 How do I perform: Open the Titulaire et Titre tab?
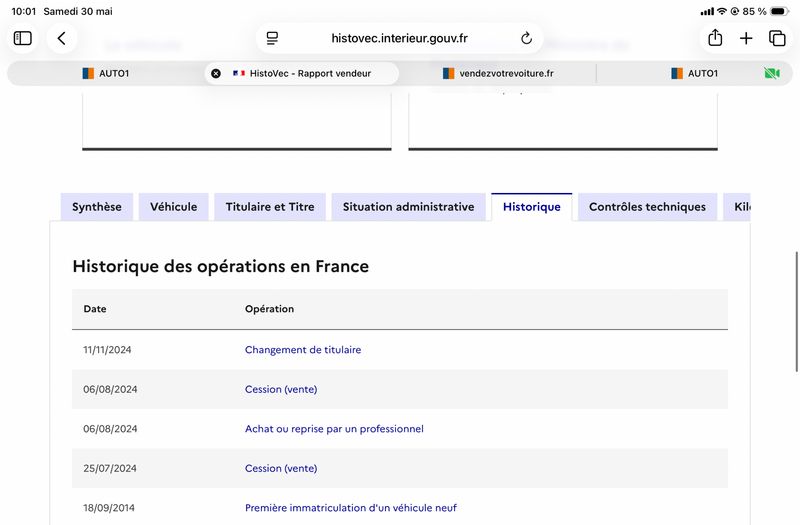tap(270, 207)
